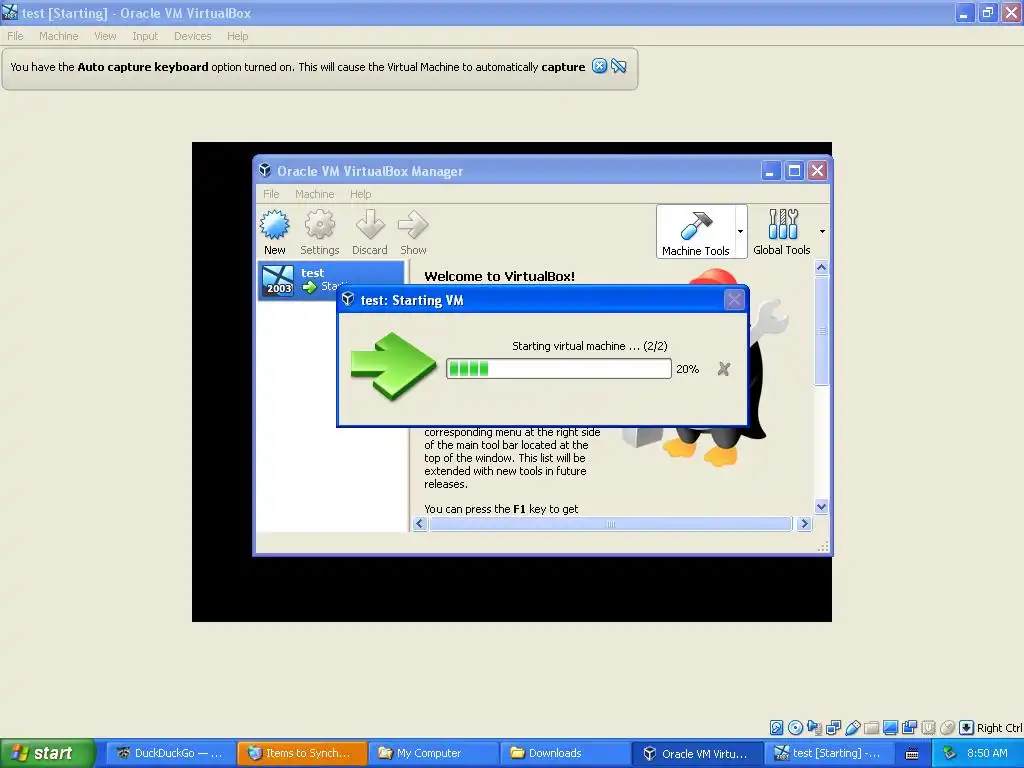Open the Input menu
The height and width of the screenshot is (768, 1024).
pos(145,36)
